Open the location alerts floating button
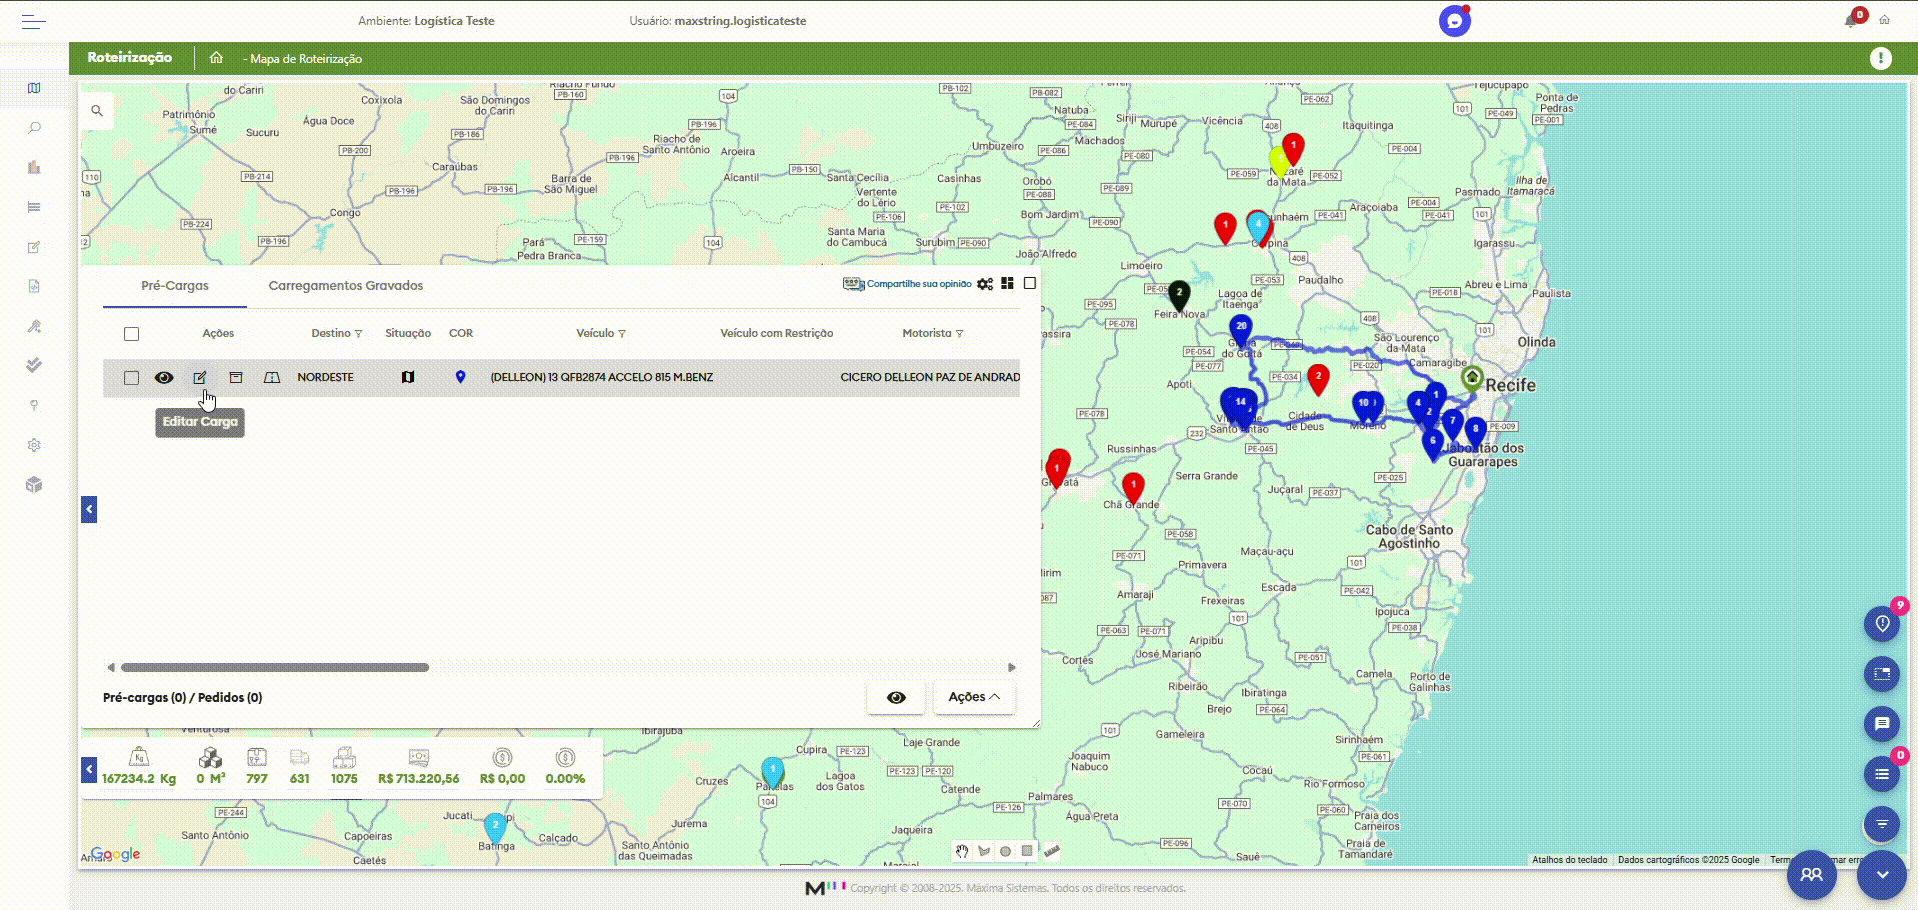Screen dimensions: 1918x910 [x=1881, y=624]
